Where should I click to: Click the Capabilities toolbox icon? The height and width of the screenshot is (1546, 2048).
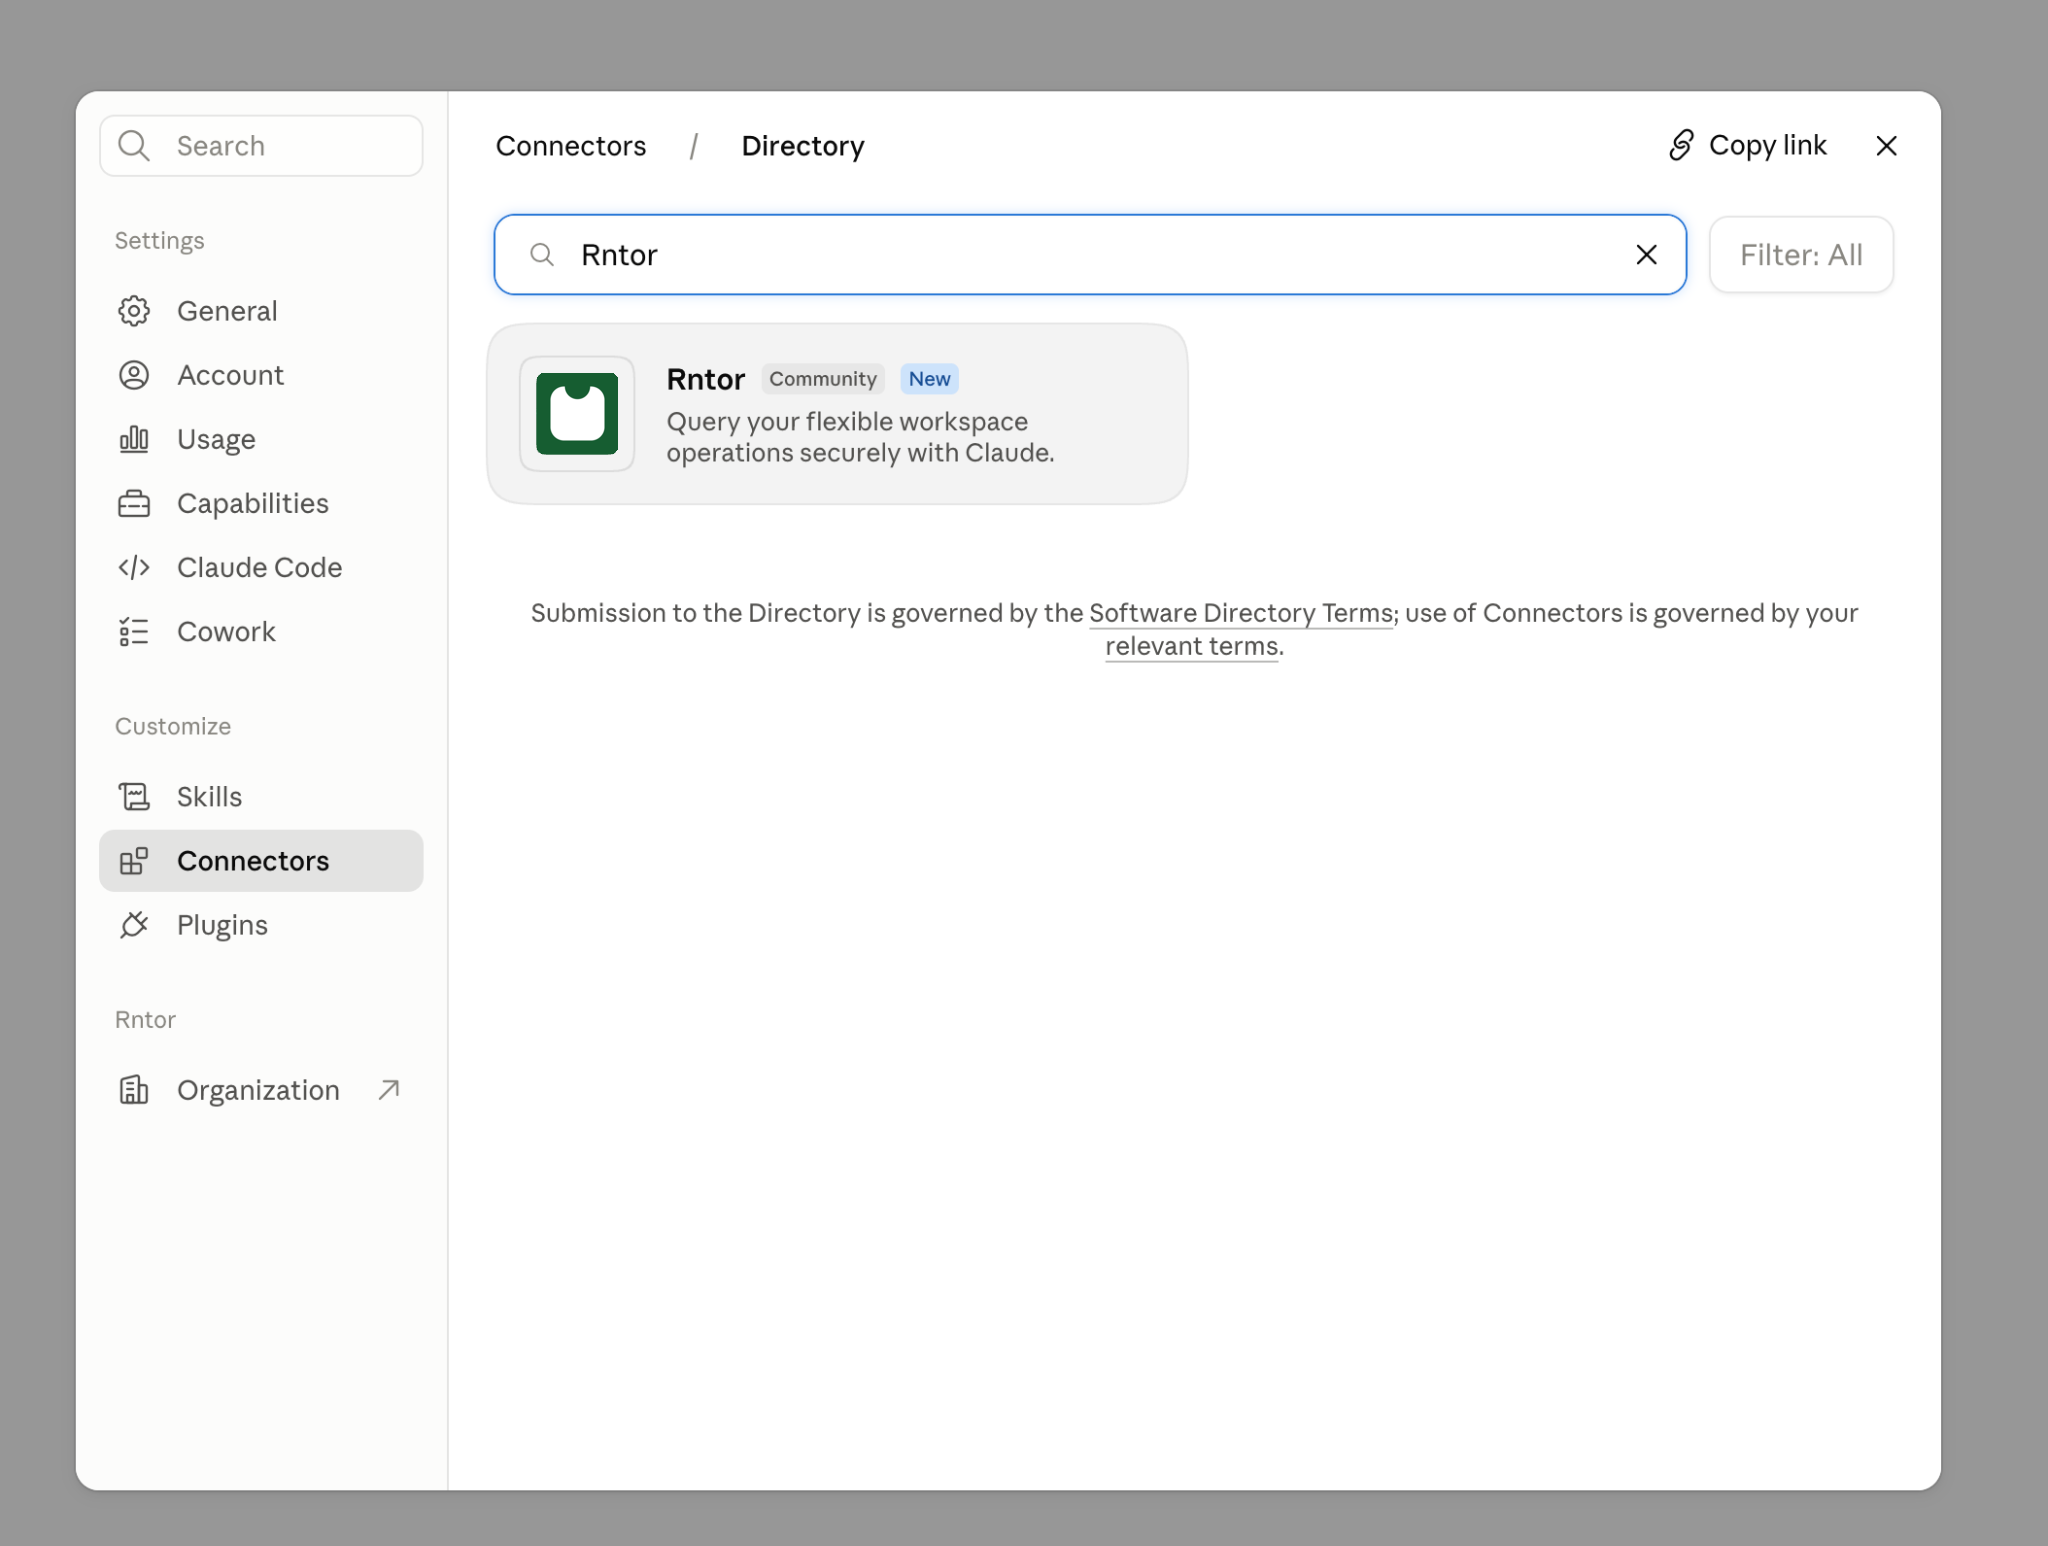[x=134, y=503]
